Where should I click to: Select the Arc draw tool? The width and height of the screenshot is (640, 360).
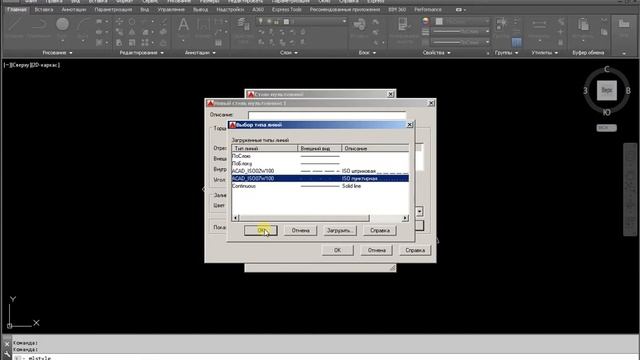[83, 25]
